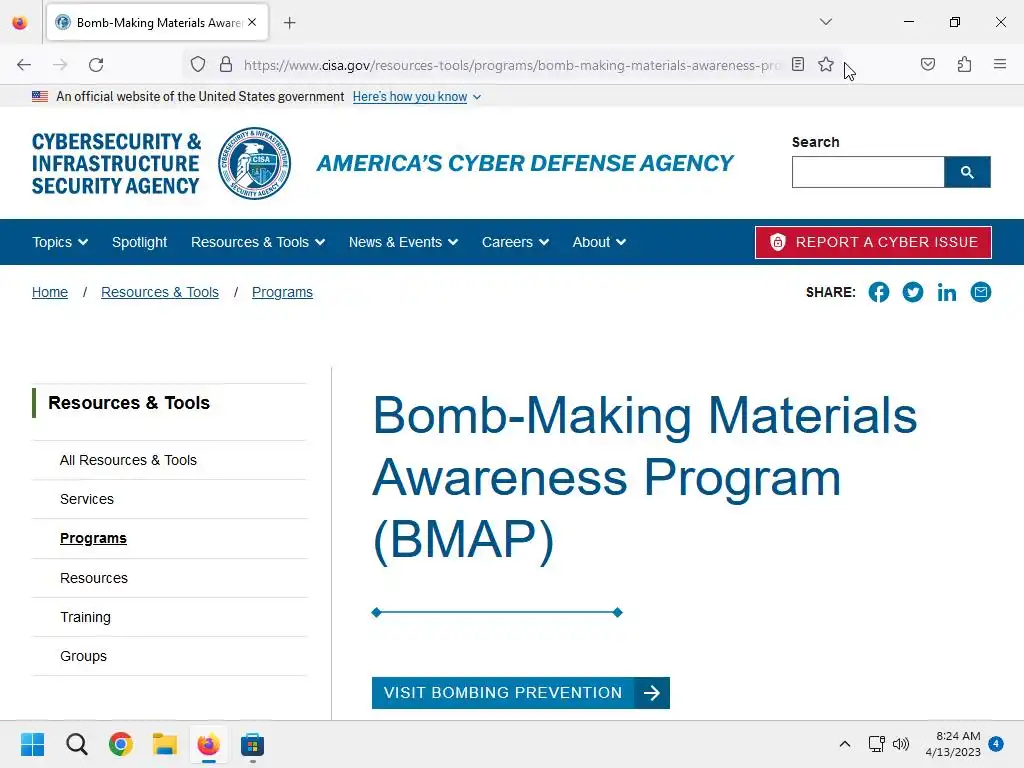Expand Resources & Tools nav dropdown
Image resolution: width=1024 pixels, height=768 pixels.
(258, 242)
